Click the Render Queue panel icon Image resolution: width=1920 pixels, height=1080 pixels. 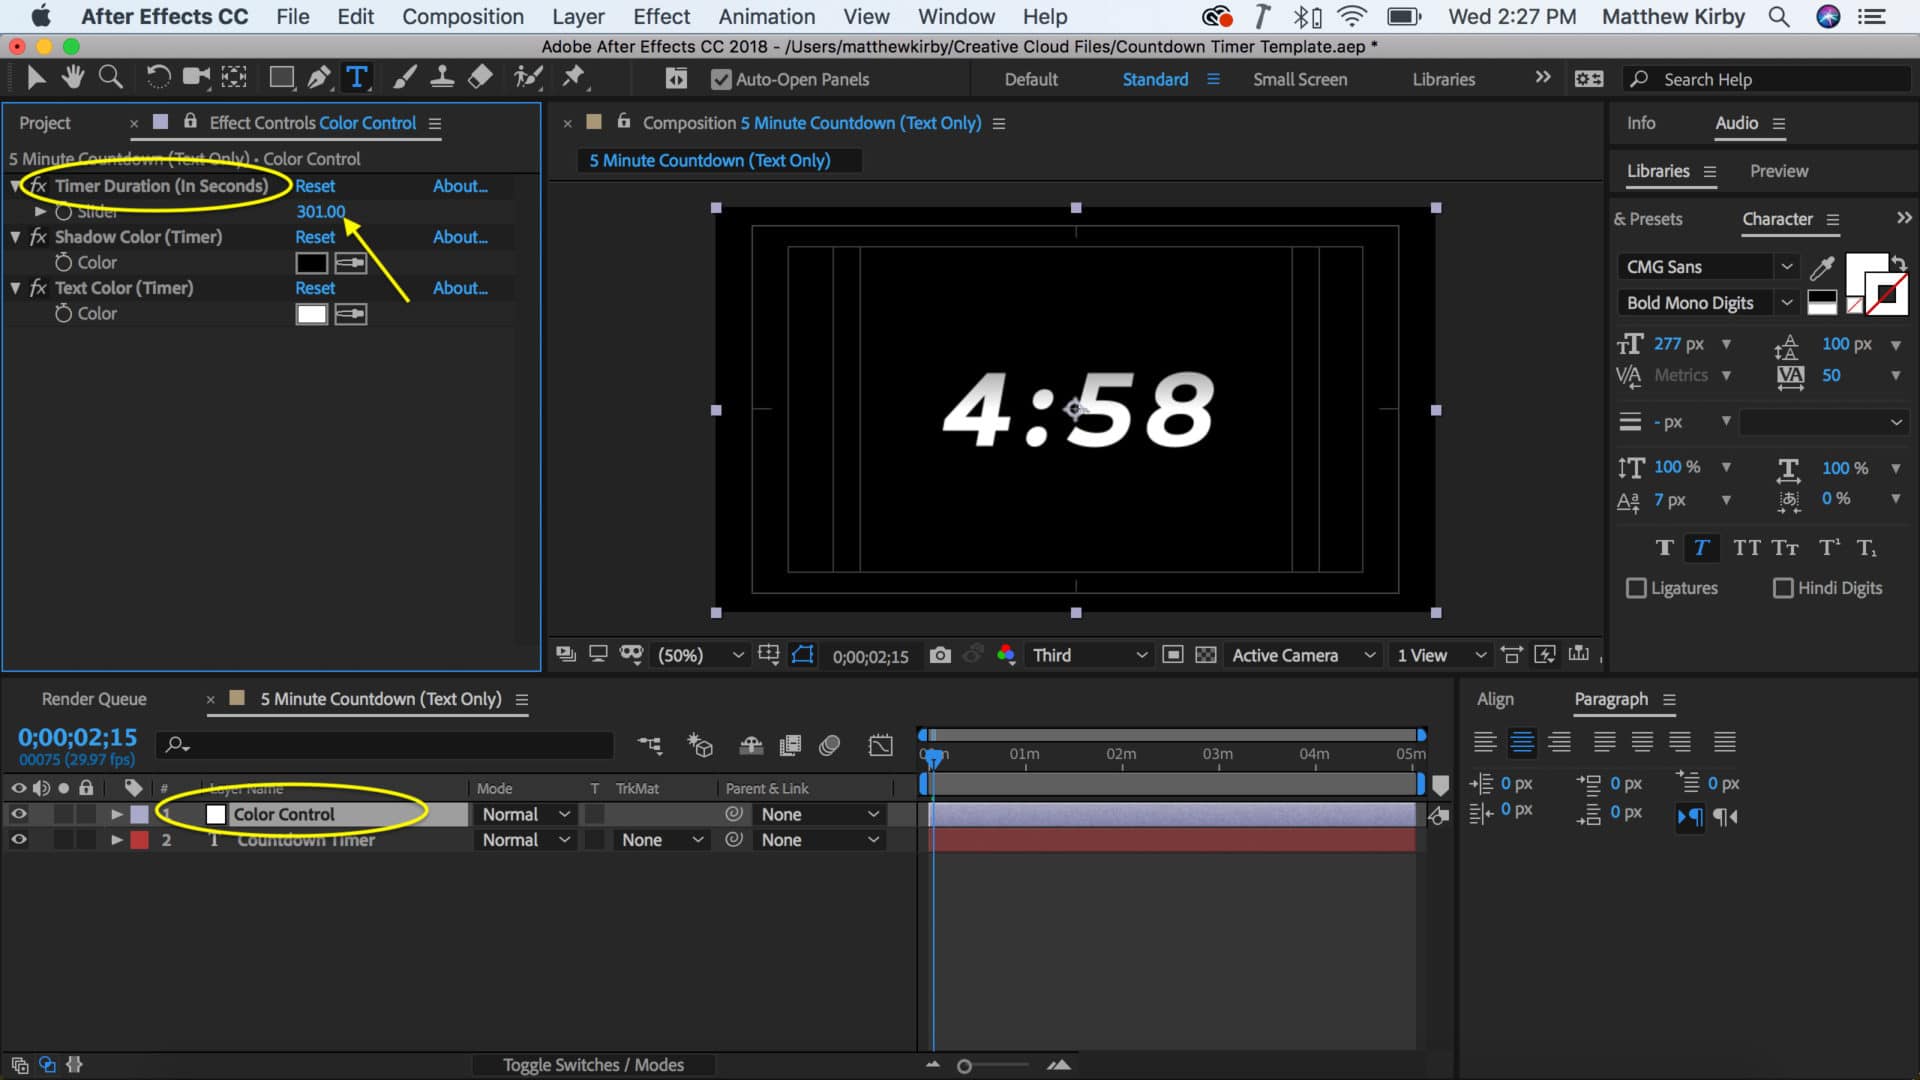tap(94, 699)
